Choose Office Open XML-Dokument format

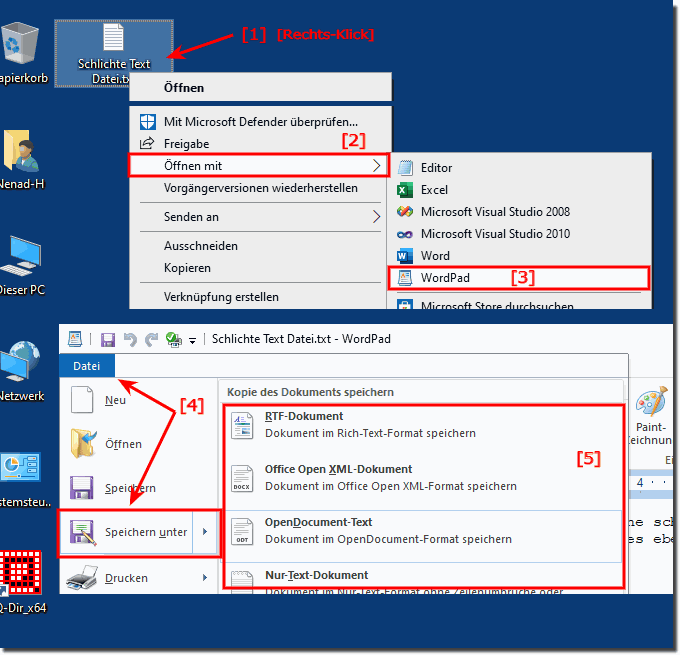[x=423, y=478]
